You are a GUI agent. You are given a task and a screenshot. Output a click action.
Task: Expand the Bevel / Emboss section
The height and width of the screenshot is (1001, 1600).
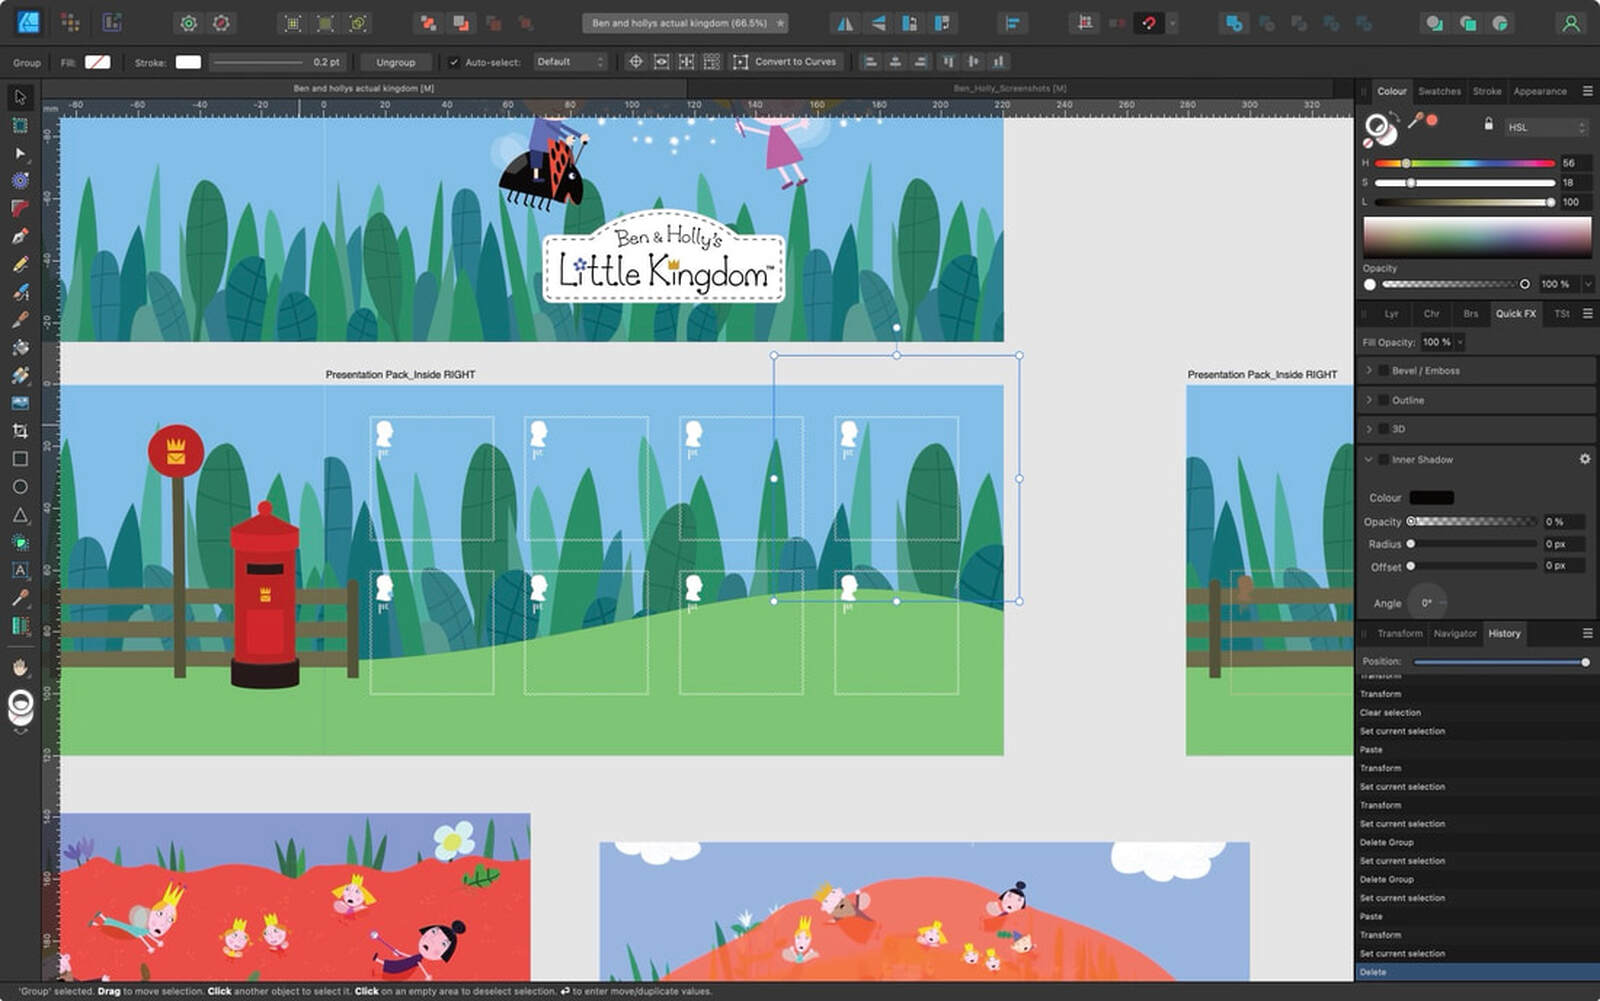pyautogui.click(x=1369, y=370)
